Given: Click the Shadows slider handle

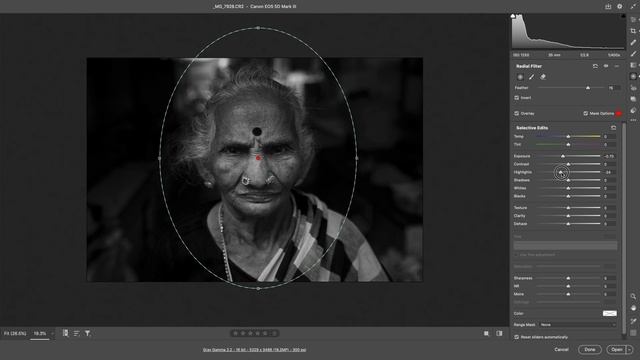Looking at the screenshot, I should pos(568,180).
